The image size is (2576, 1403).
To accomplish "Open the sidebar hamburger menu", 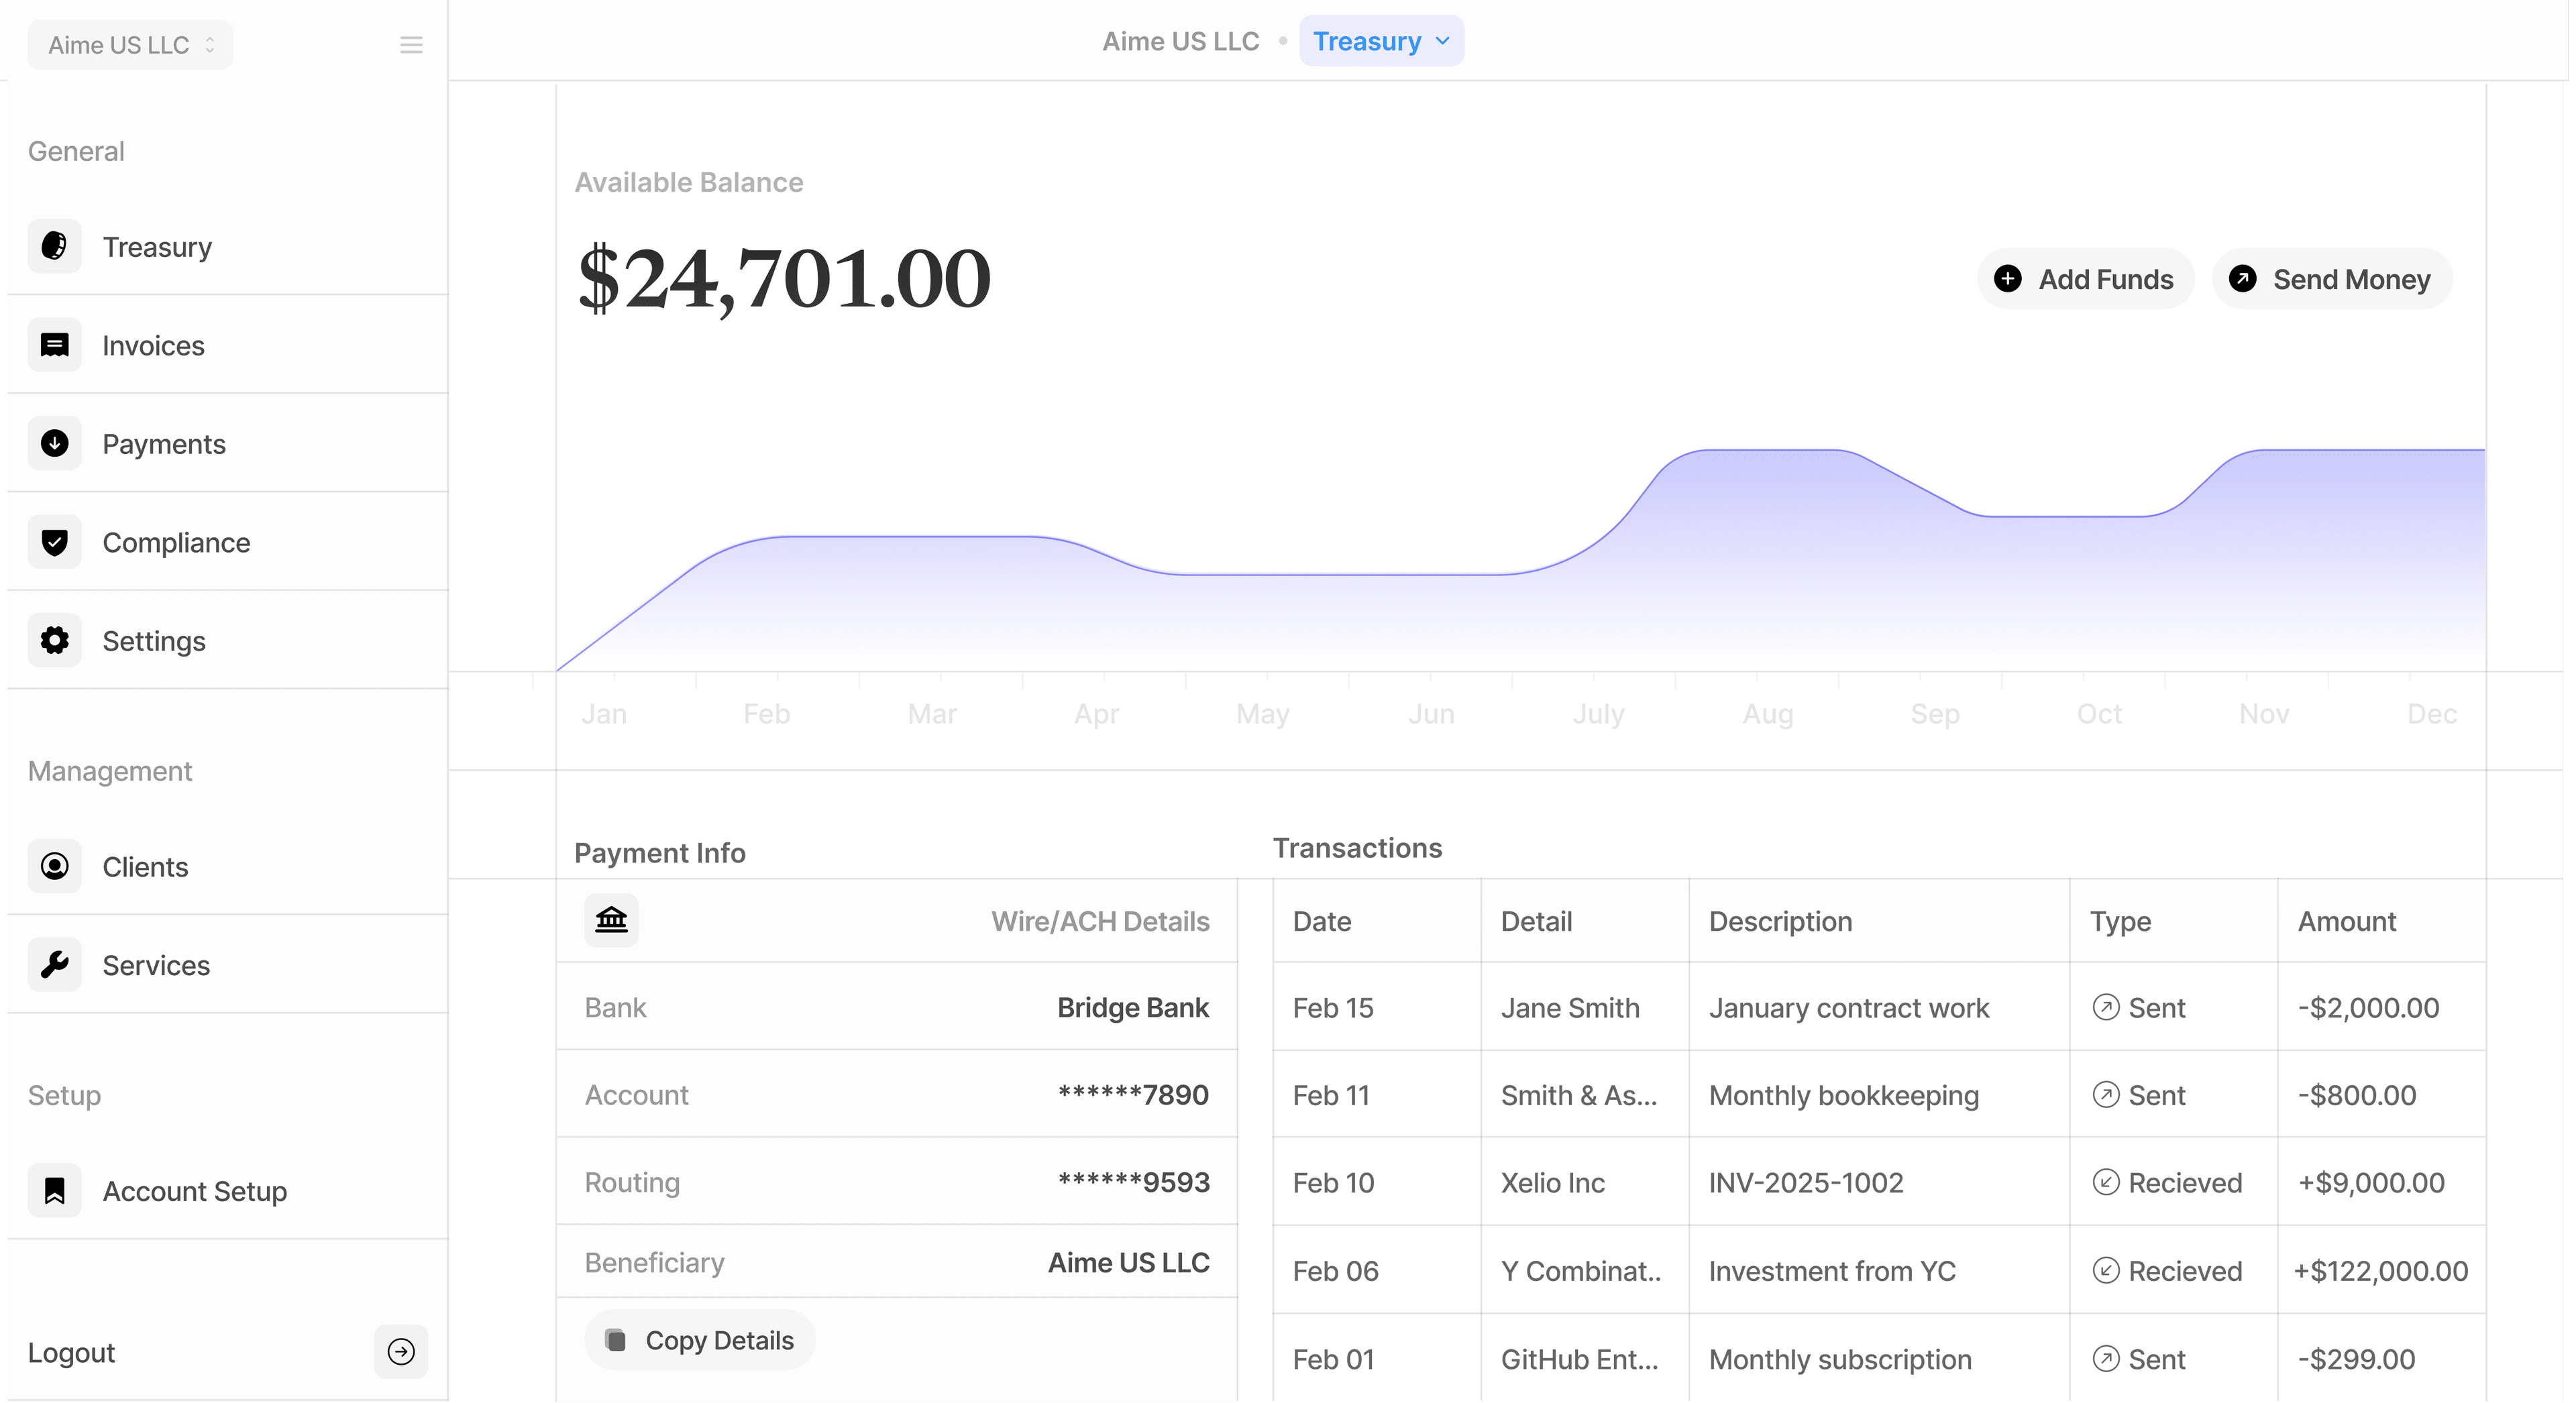I will [411, 44].
